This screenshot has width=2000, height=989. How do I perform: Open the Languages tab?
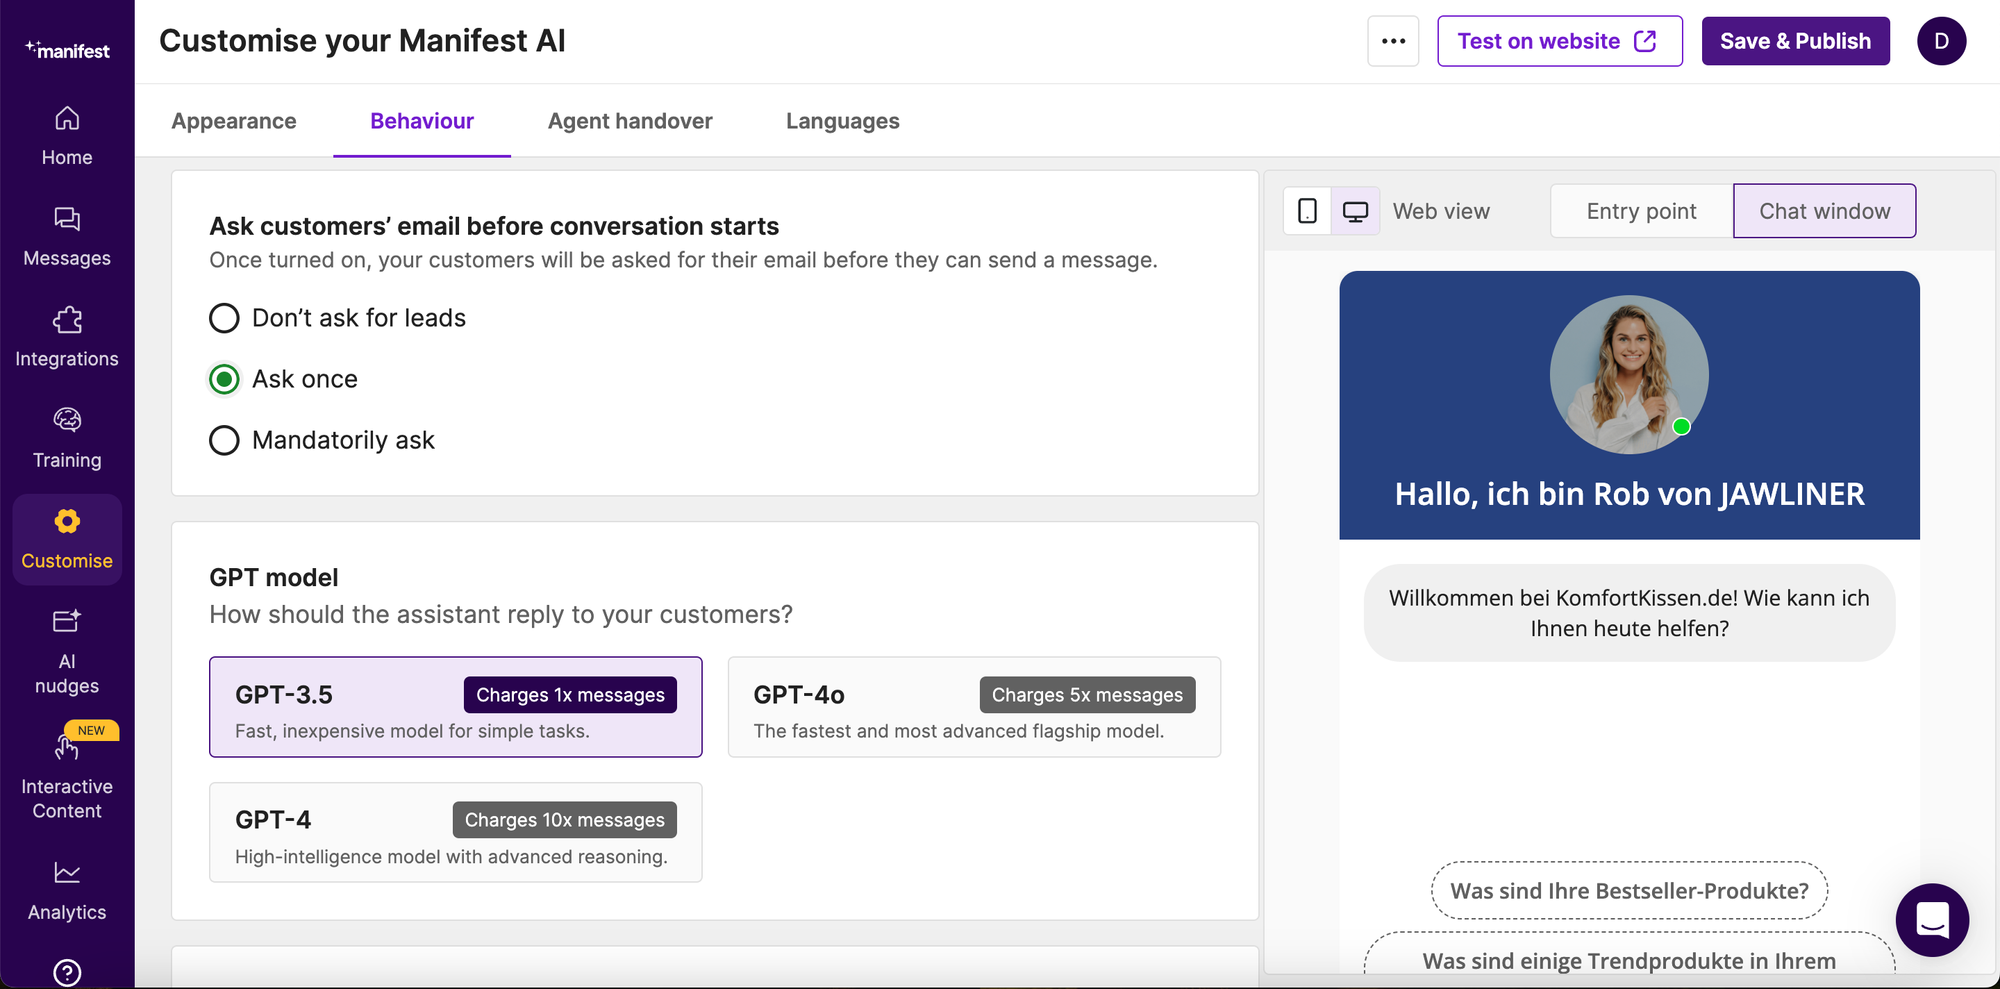[843, 121]
